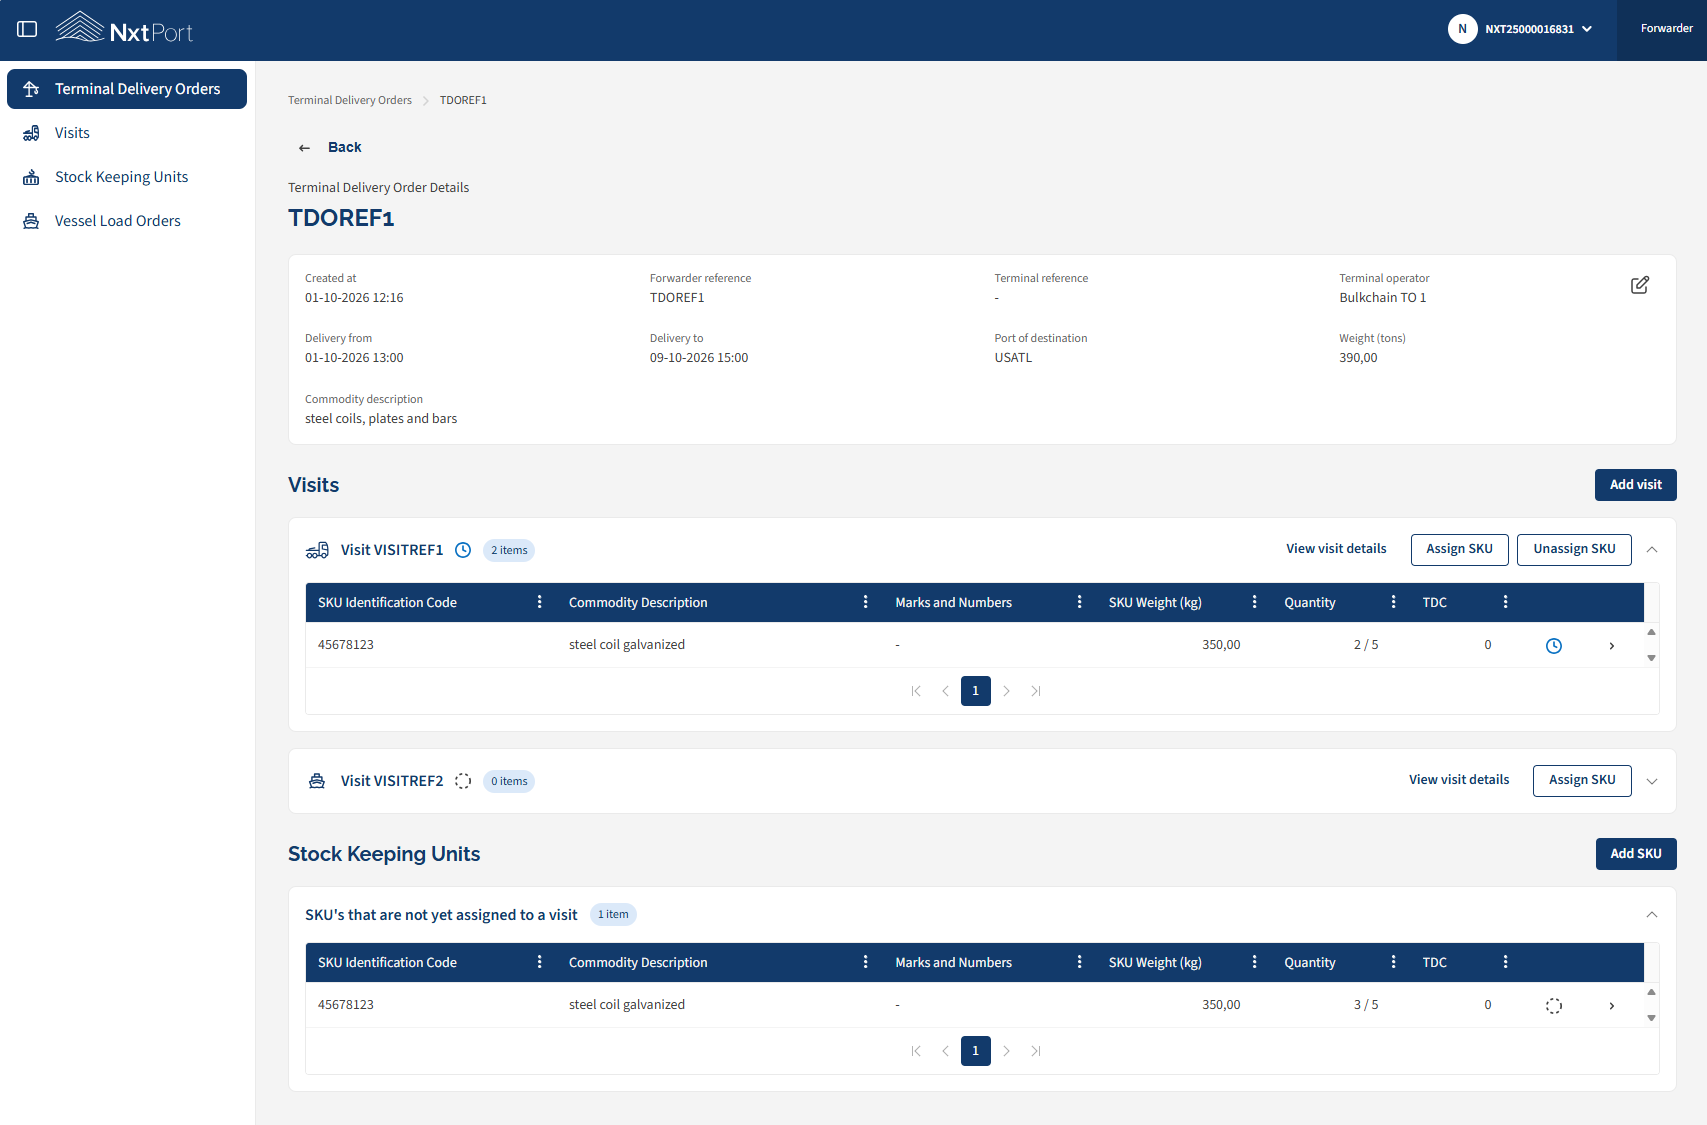This screenshot has width=1707, height=1125.
Task: Open column menu for SKU Identification Code in Visits table
Action: 540,602
